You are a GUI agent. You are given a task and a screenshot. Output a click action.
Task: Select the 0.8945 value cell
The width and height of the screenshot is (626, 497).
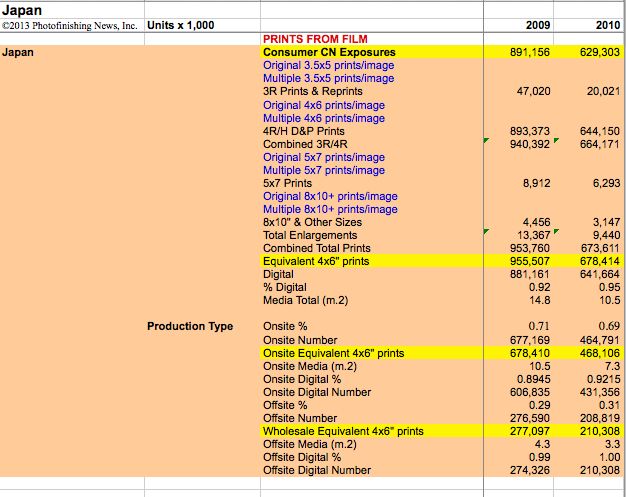pyautogui.click(x=533, y=379)
